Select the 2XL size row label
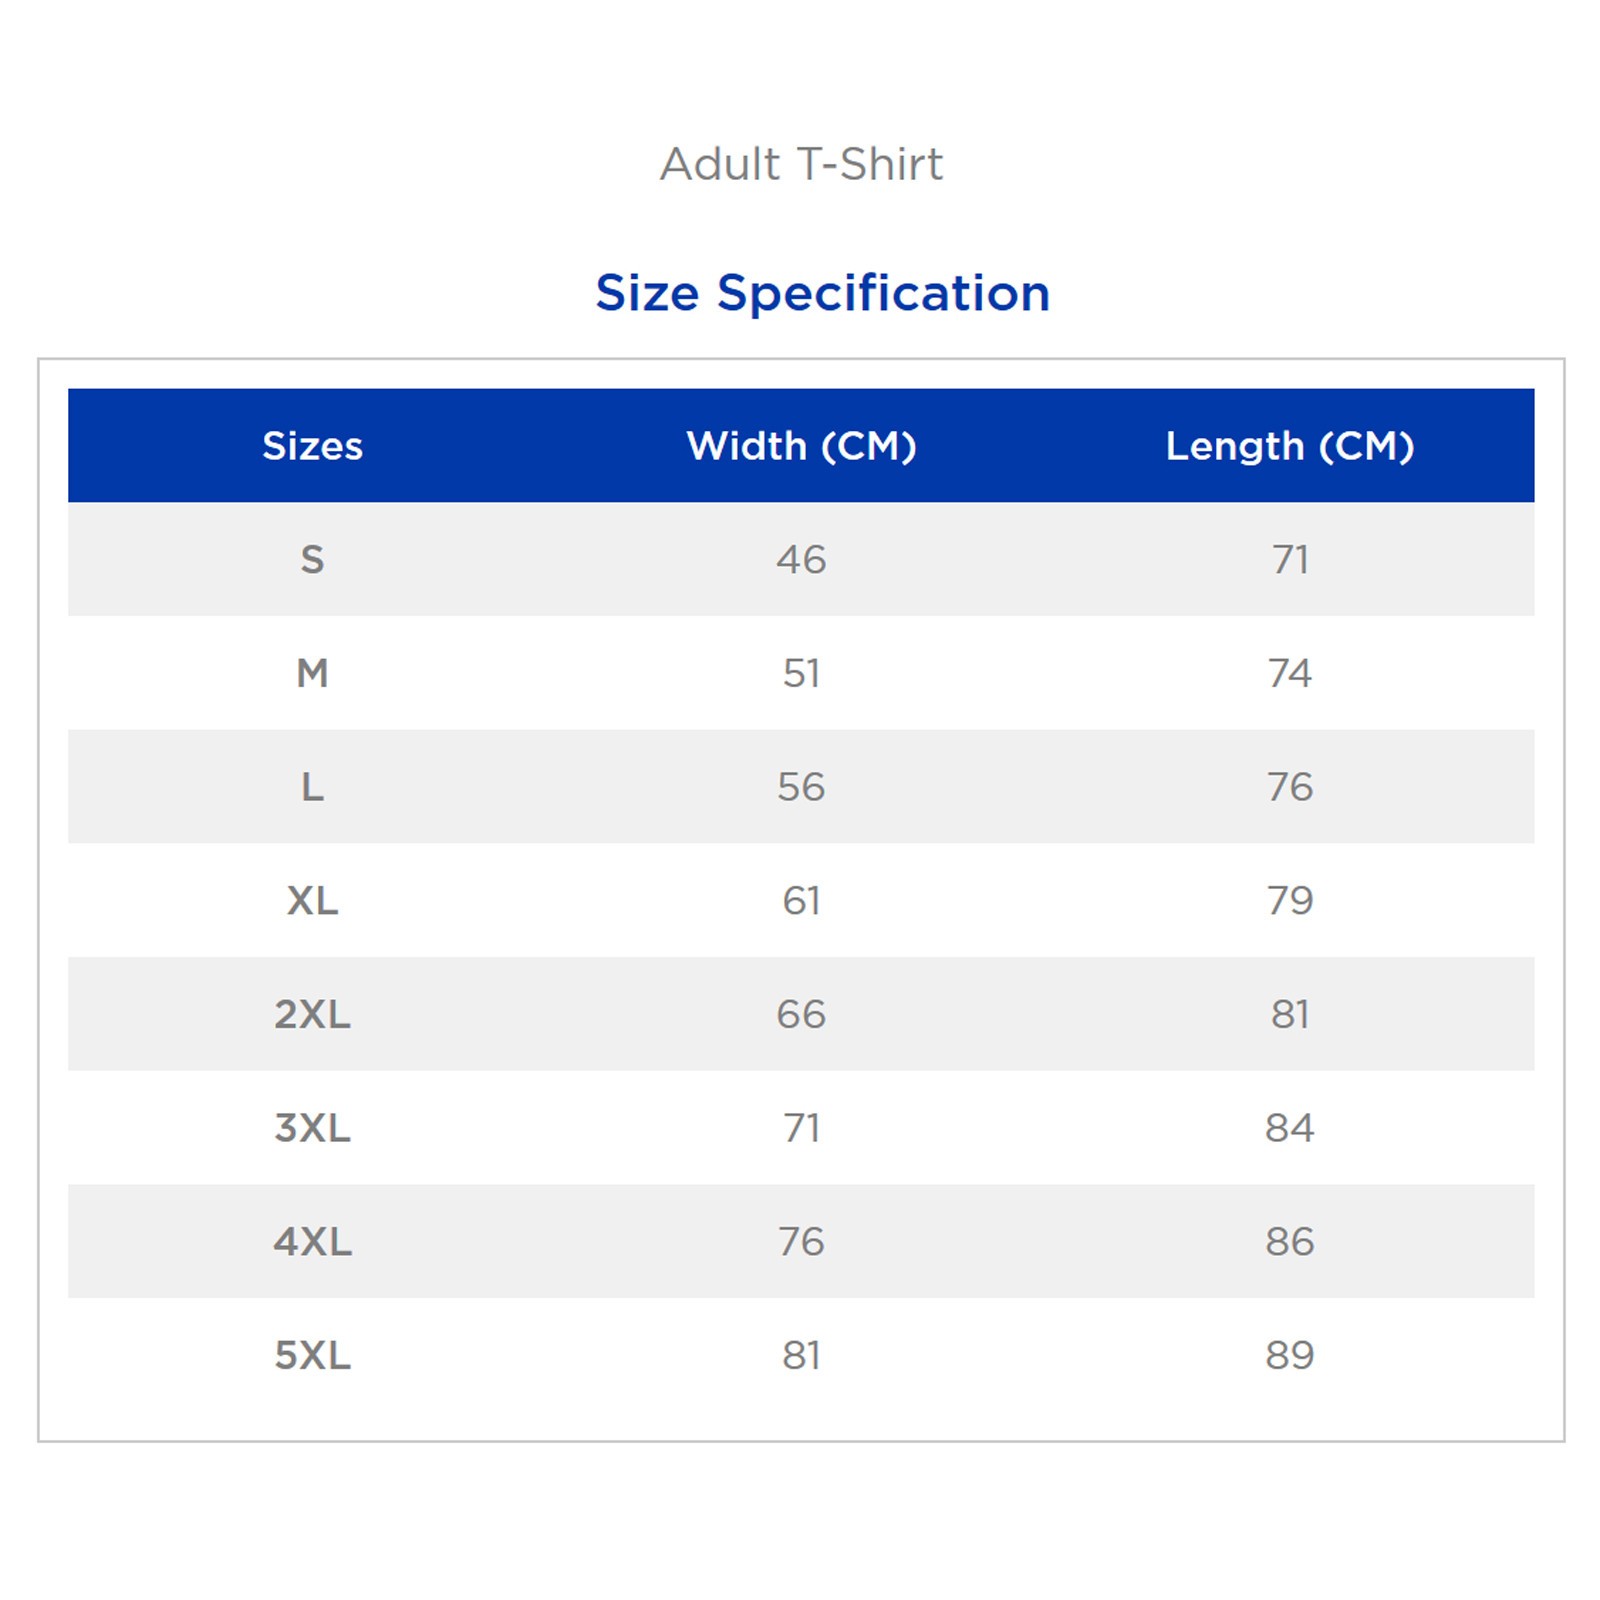 point(312,1014)
